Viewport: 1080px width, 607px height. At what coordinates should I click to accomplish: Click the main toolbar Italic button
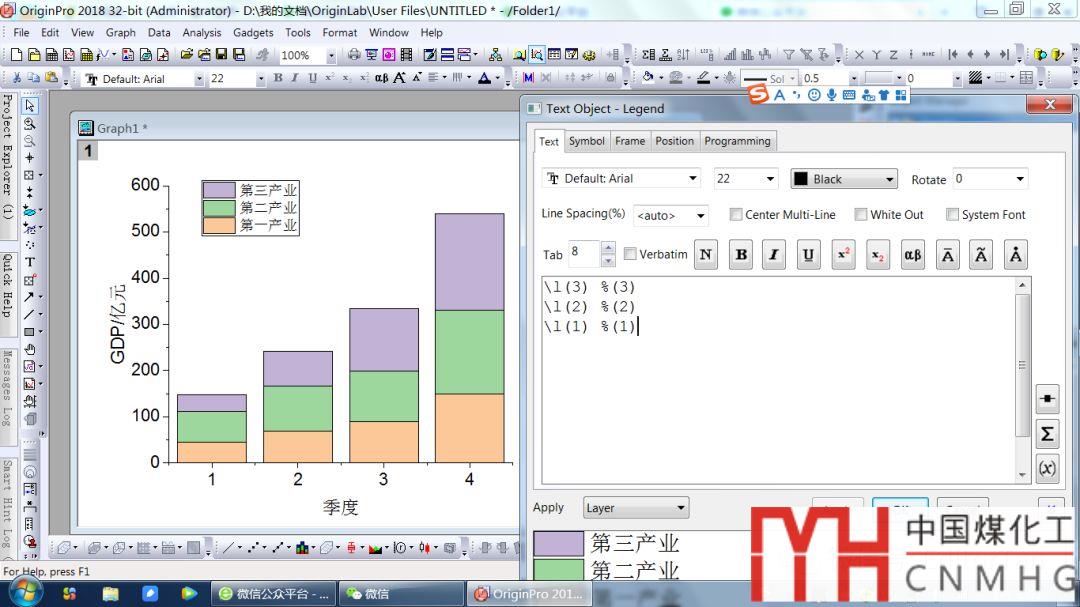[295, 78]
